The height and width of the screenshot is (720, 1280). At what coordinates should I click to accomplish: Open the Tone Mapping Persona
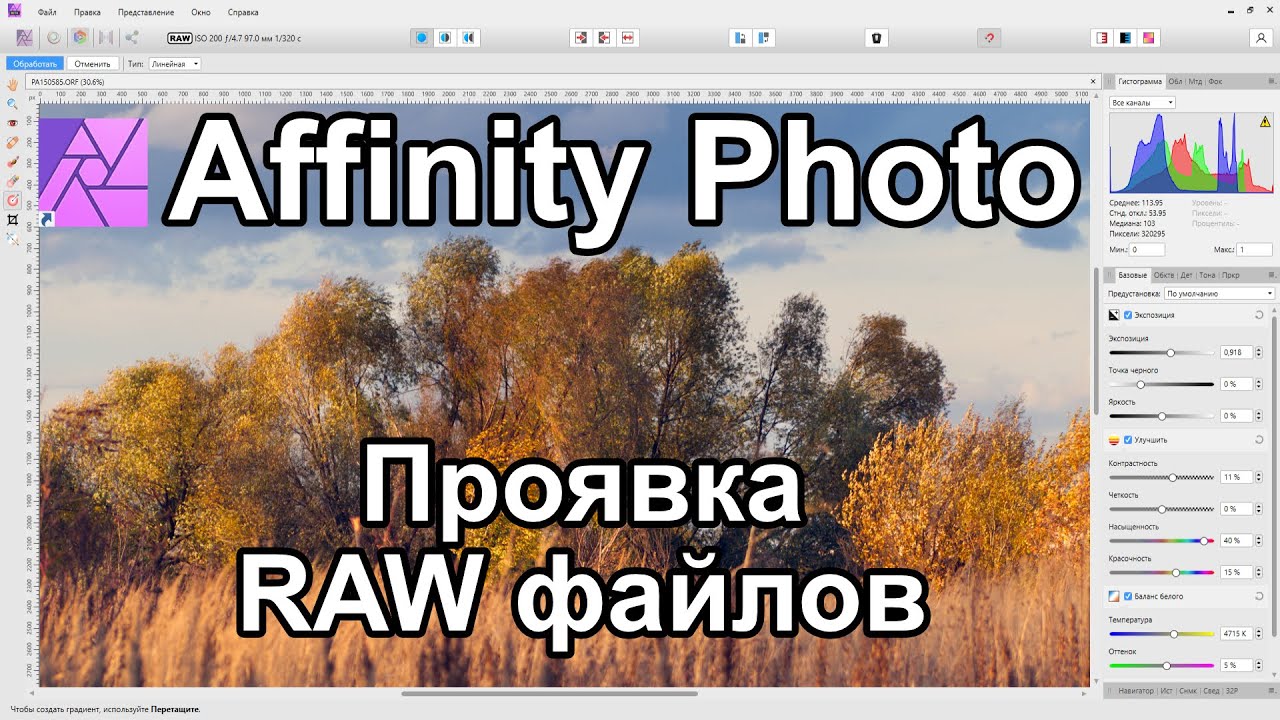coord(106,38)
